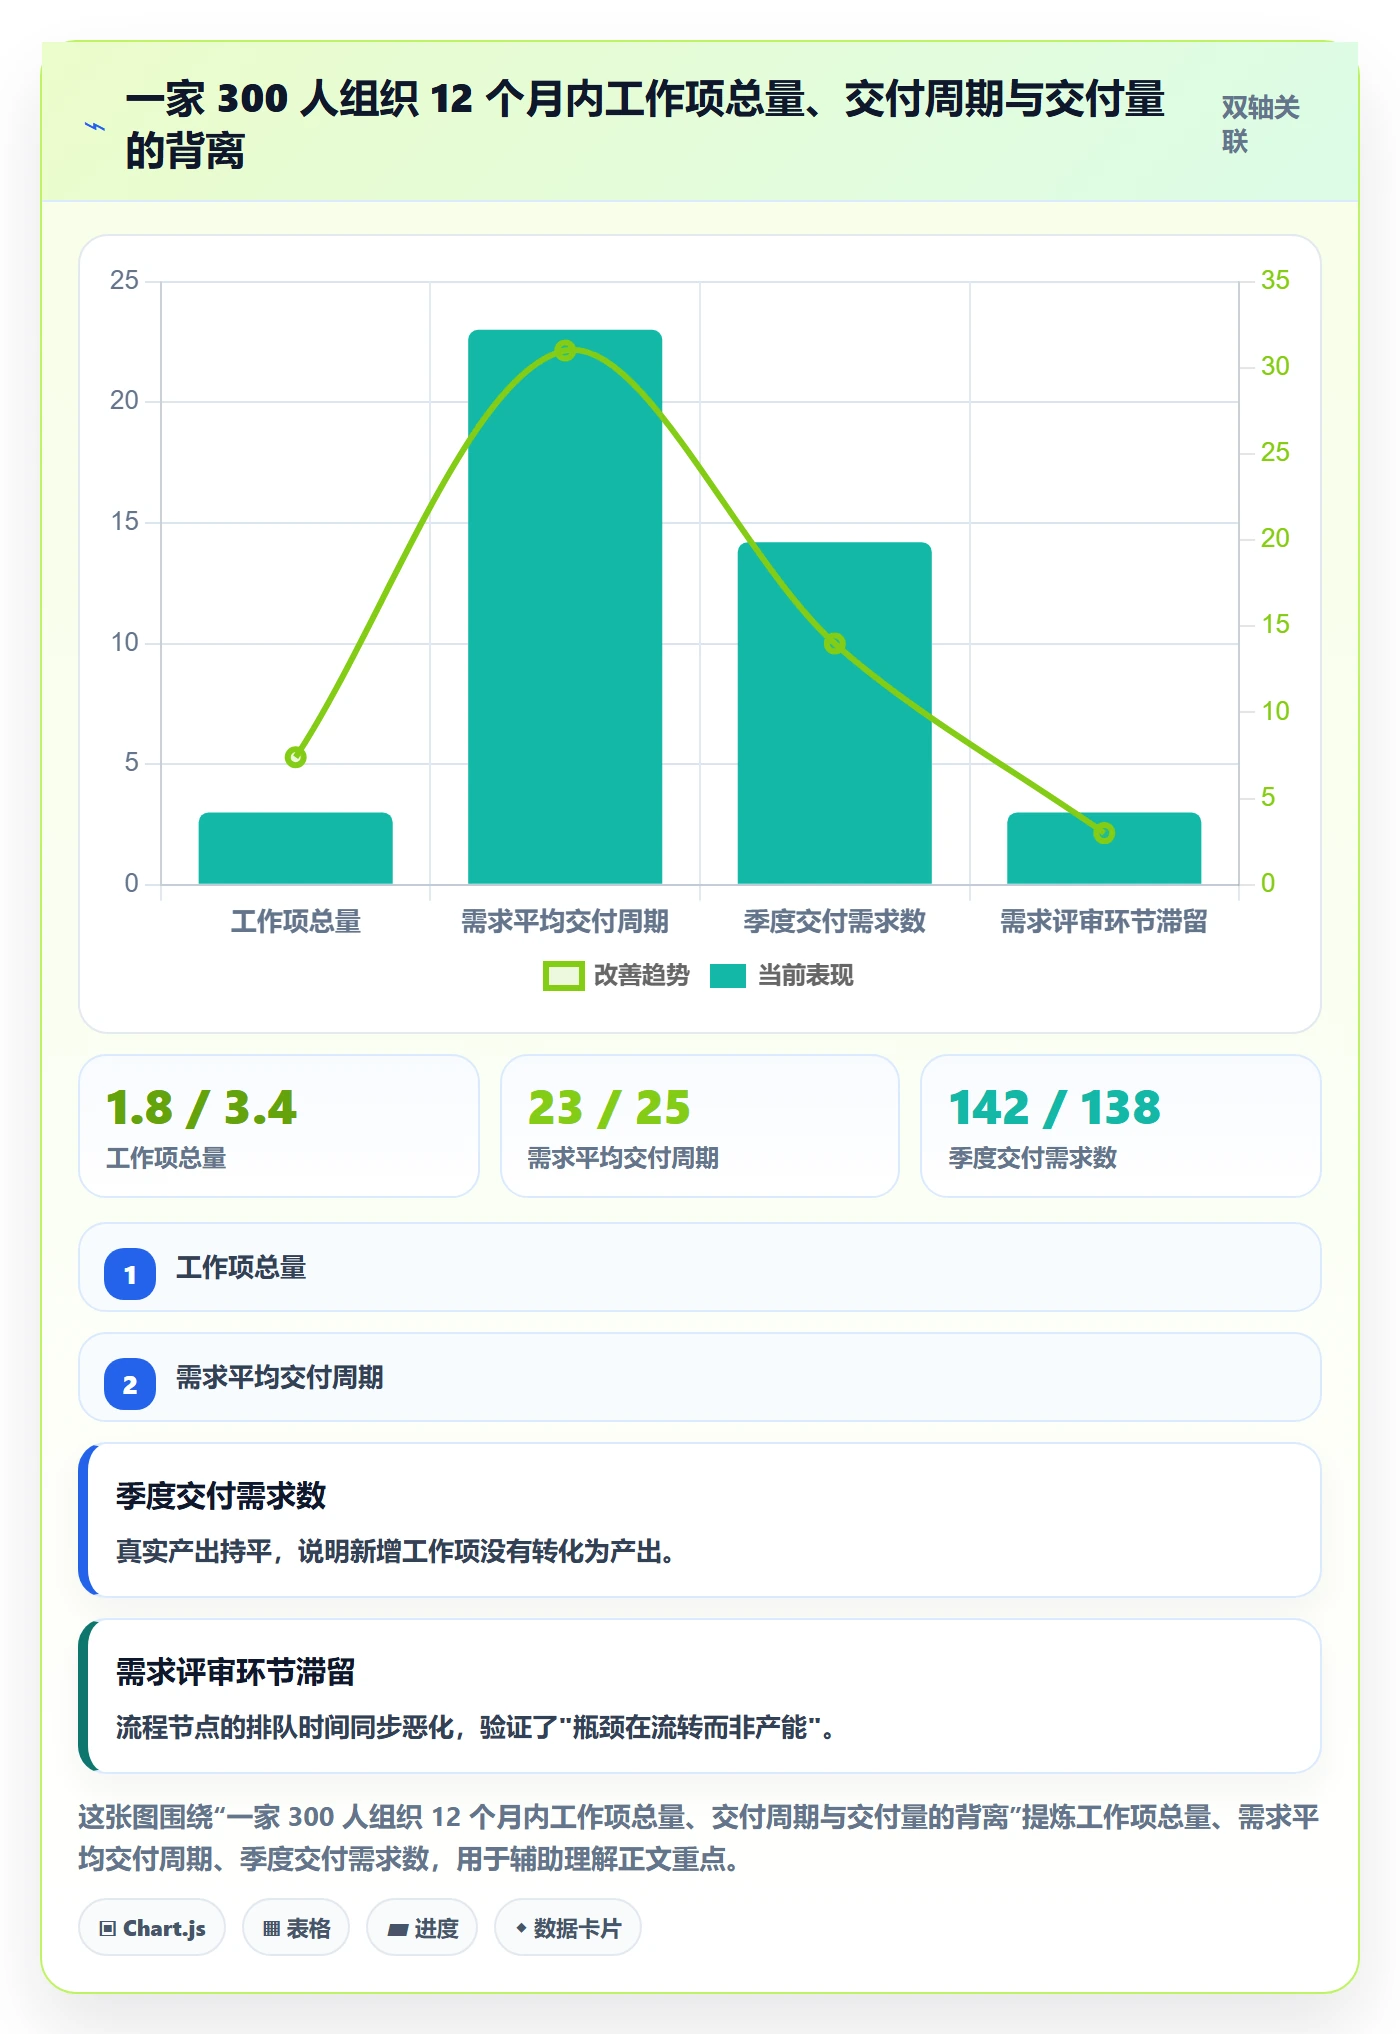Select the 142 / 138 季度交付需求数 card
The width and height of the screenshot is (1400, 2034).
click(x=1121, y=1126)
